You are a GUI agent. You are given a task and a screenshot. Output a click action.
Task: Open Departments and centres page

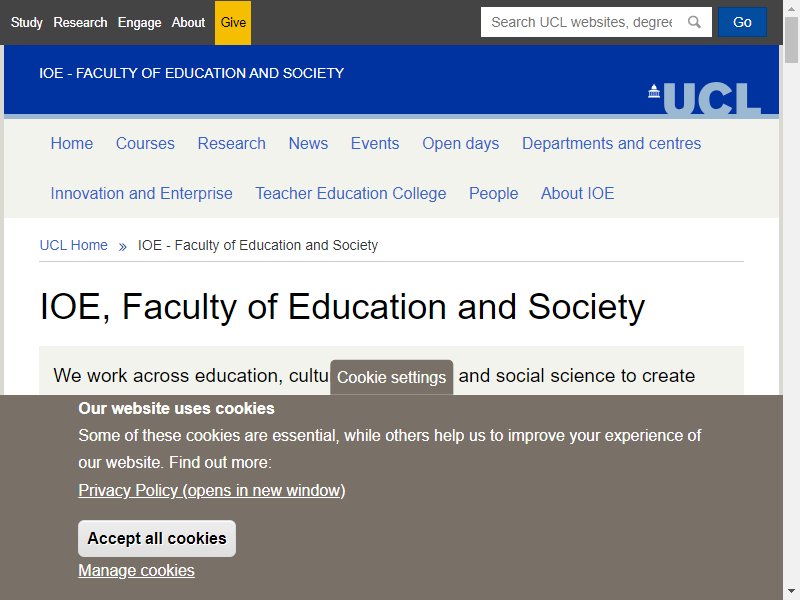pyautogui.click(x=611, y=143)
